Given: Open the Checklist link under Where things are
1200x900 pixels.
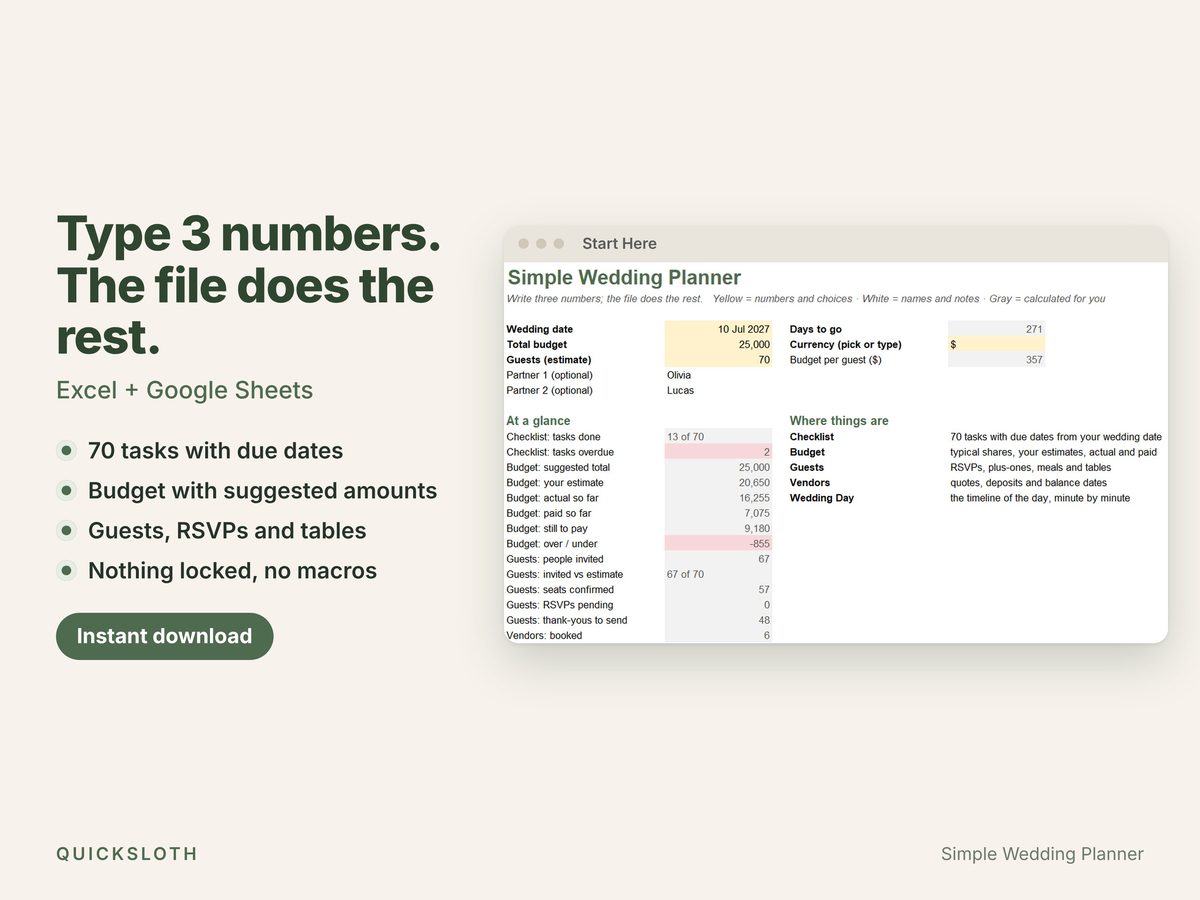Looking at the screenshot, I should tap(812, 437).
